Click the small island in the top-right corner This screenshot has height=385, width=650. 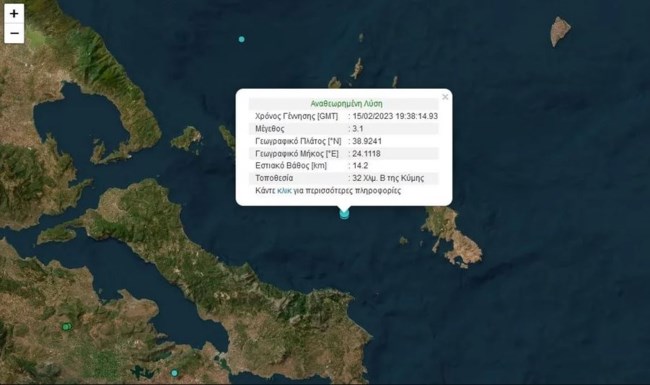(560, 31)
